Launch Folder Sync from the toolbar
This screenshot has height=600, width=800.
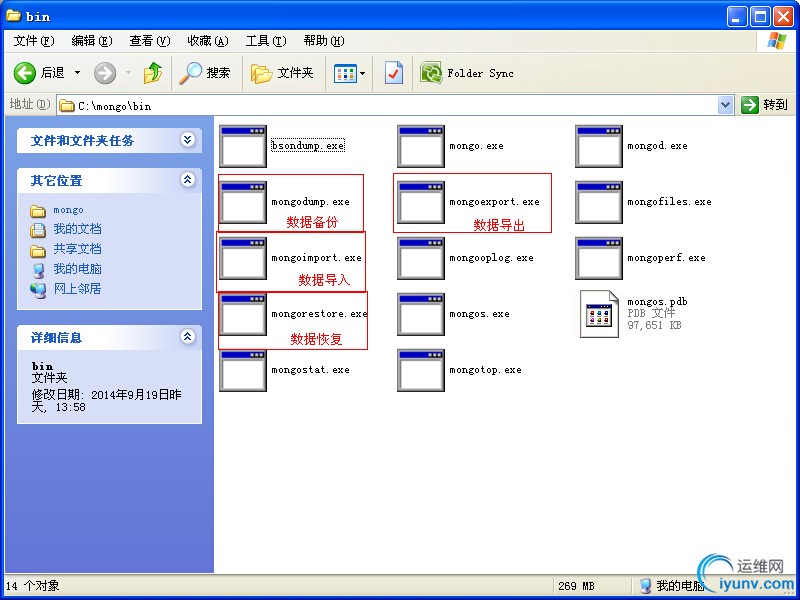(x=466, y=73)
